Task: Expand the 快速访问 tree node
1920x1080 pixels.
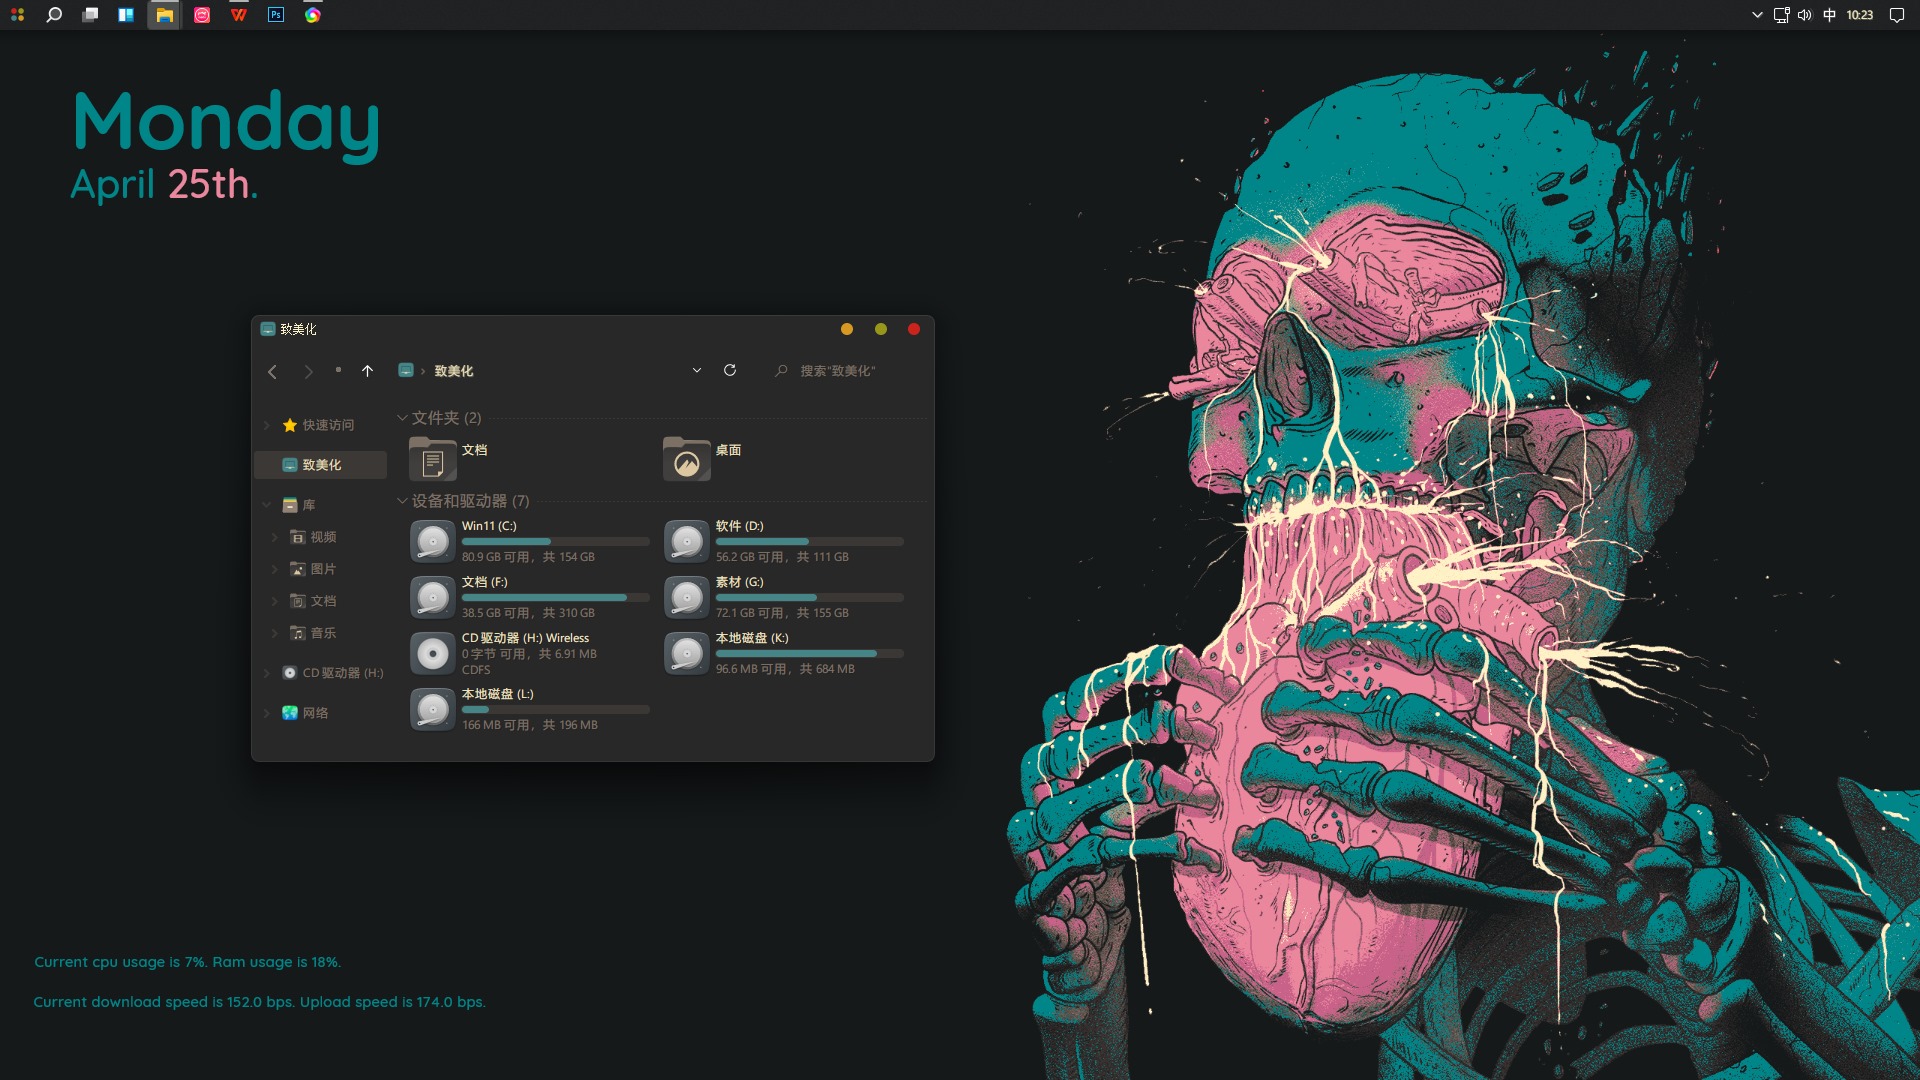Action: pos(266,425)
